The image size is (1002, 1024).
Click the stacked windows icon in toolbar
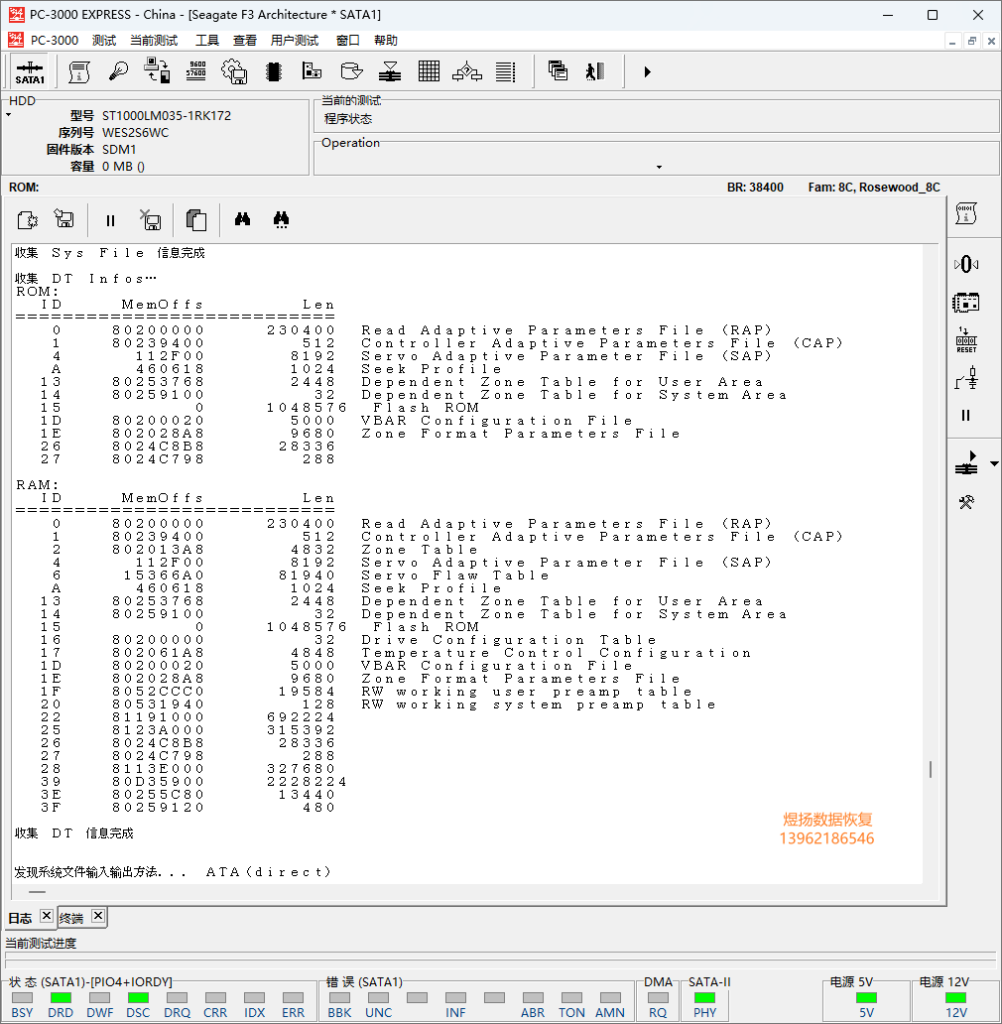(x=558, y=71)
